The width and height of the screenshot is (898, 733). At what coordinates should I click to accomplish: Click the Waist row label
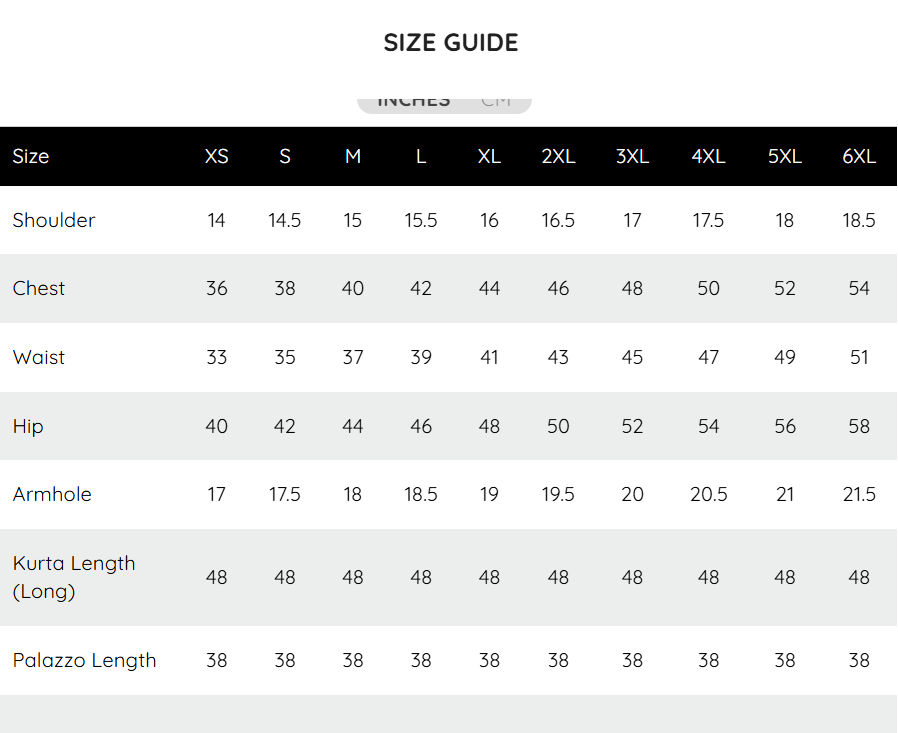pyautogui.click(x=39, y=358)
